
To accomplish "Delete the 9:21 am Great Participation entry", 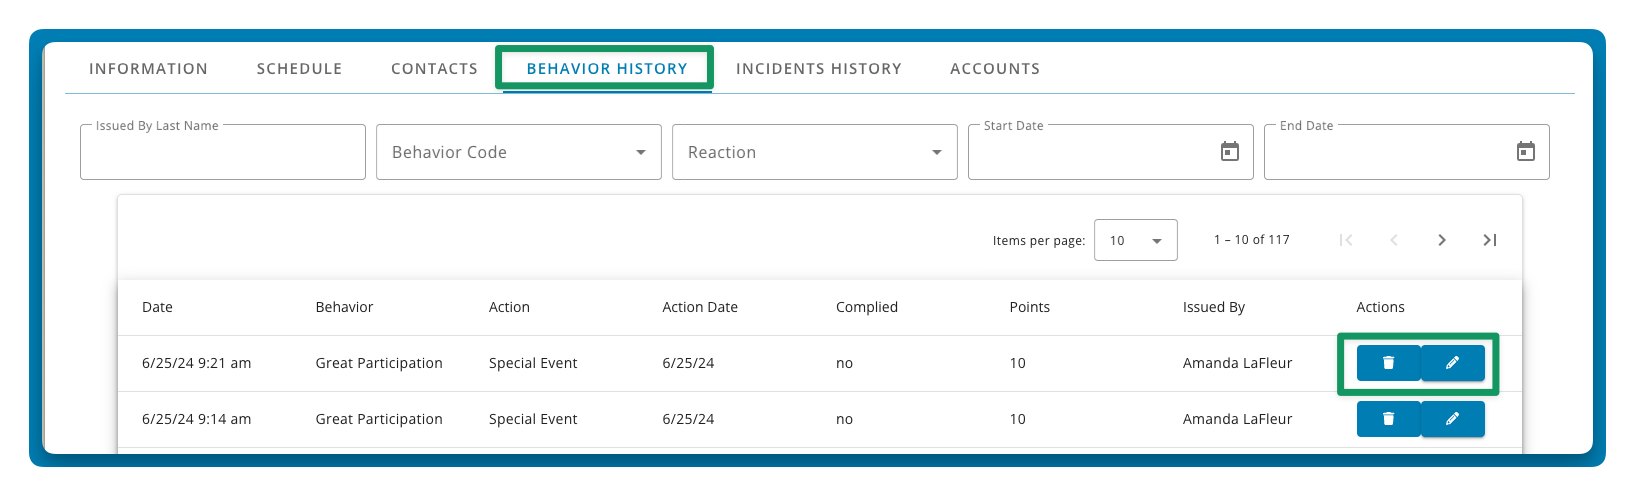I will click(x=1388, y=363).
